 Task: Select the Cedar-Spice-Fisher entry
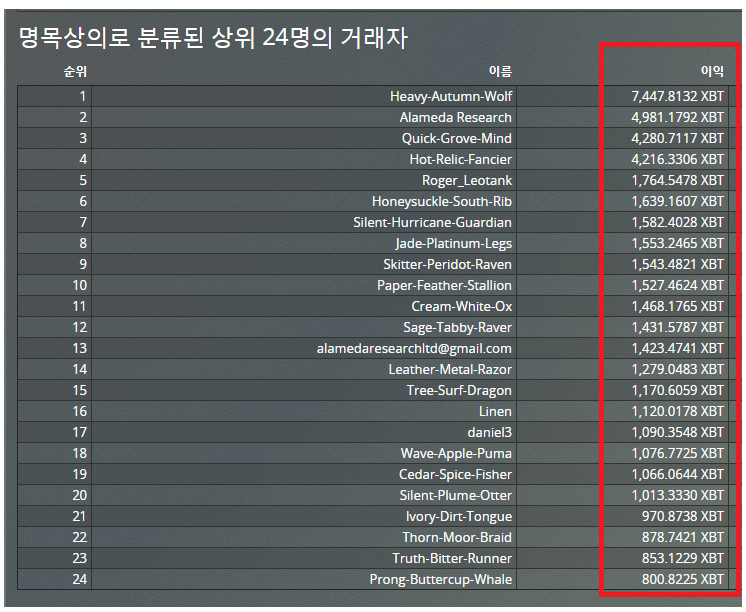pos(455,474)
